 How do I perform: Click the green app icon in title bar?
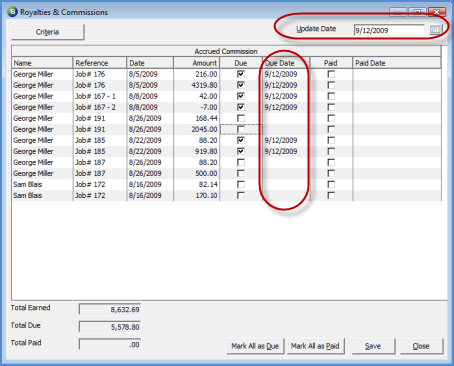(12, 12)
